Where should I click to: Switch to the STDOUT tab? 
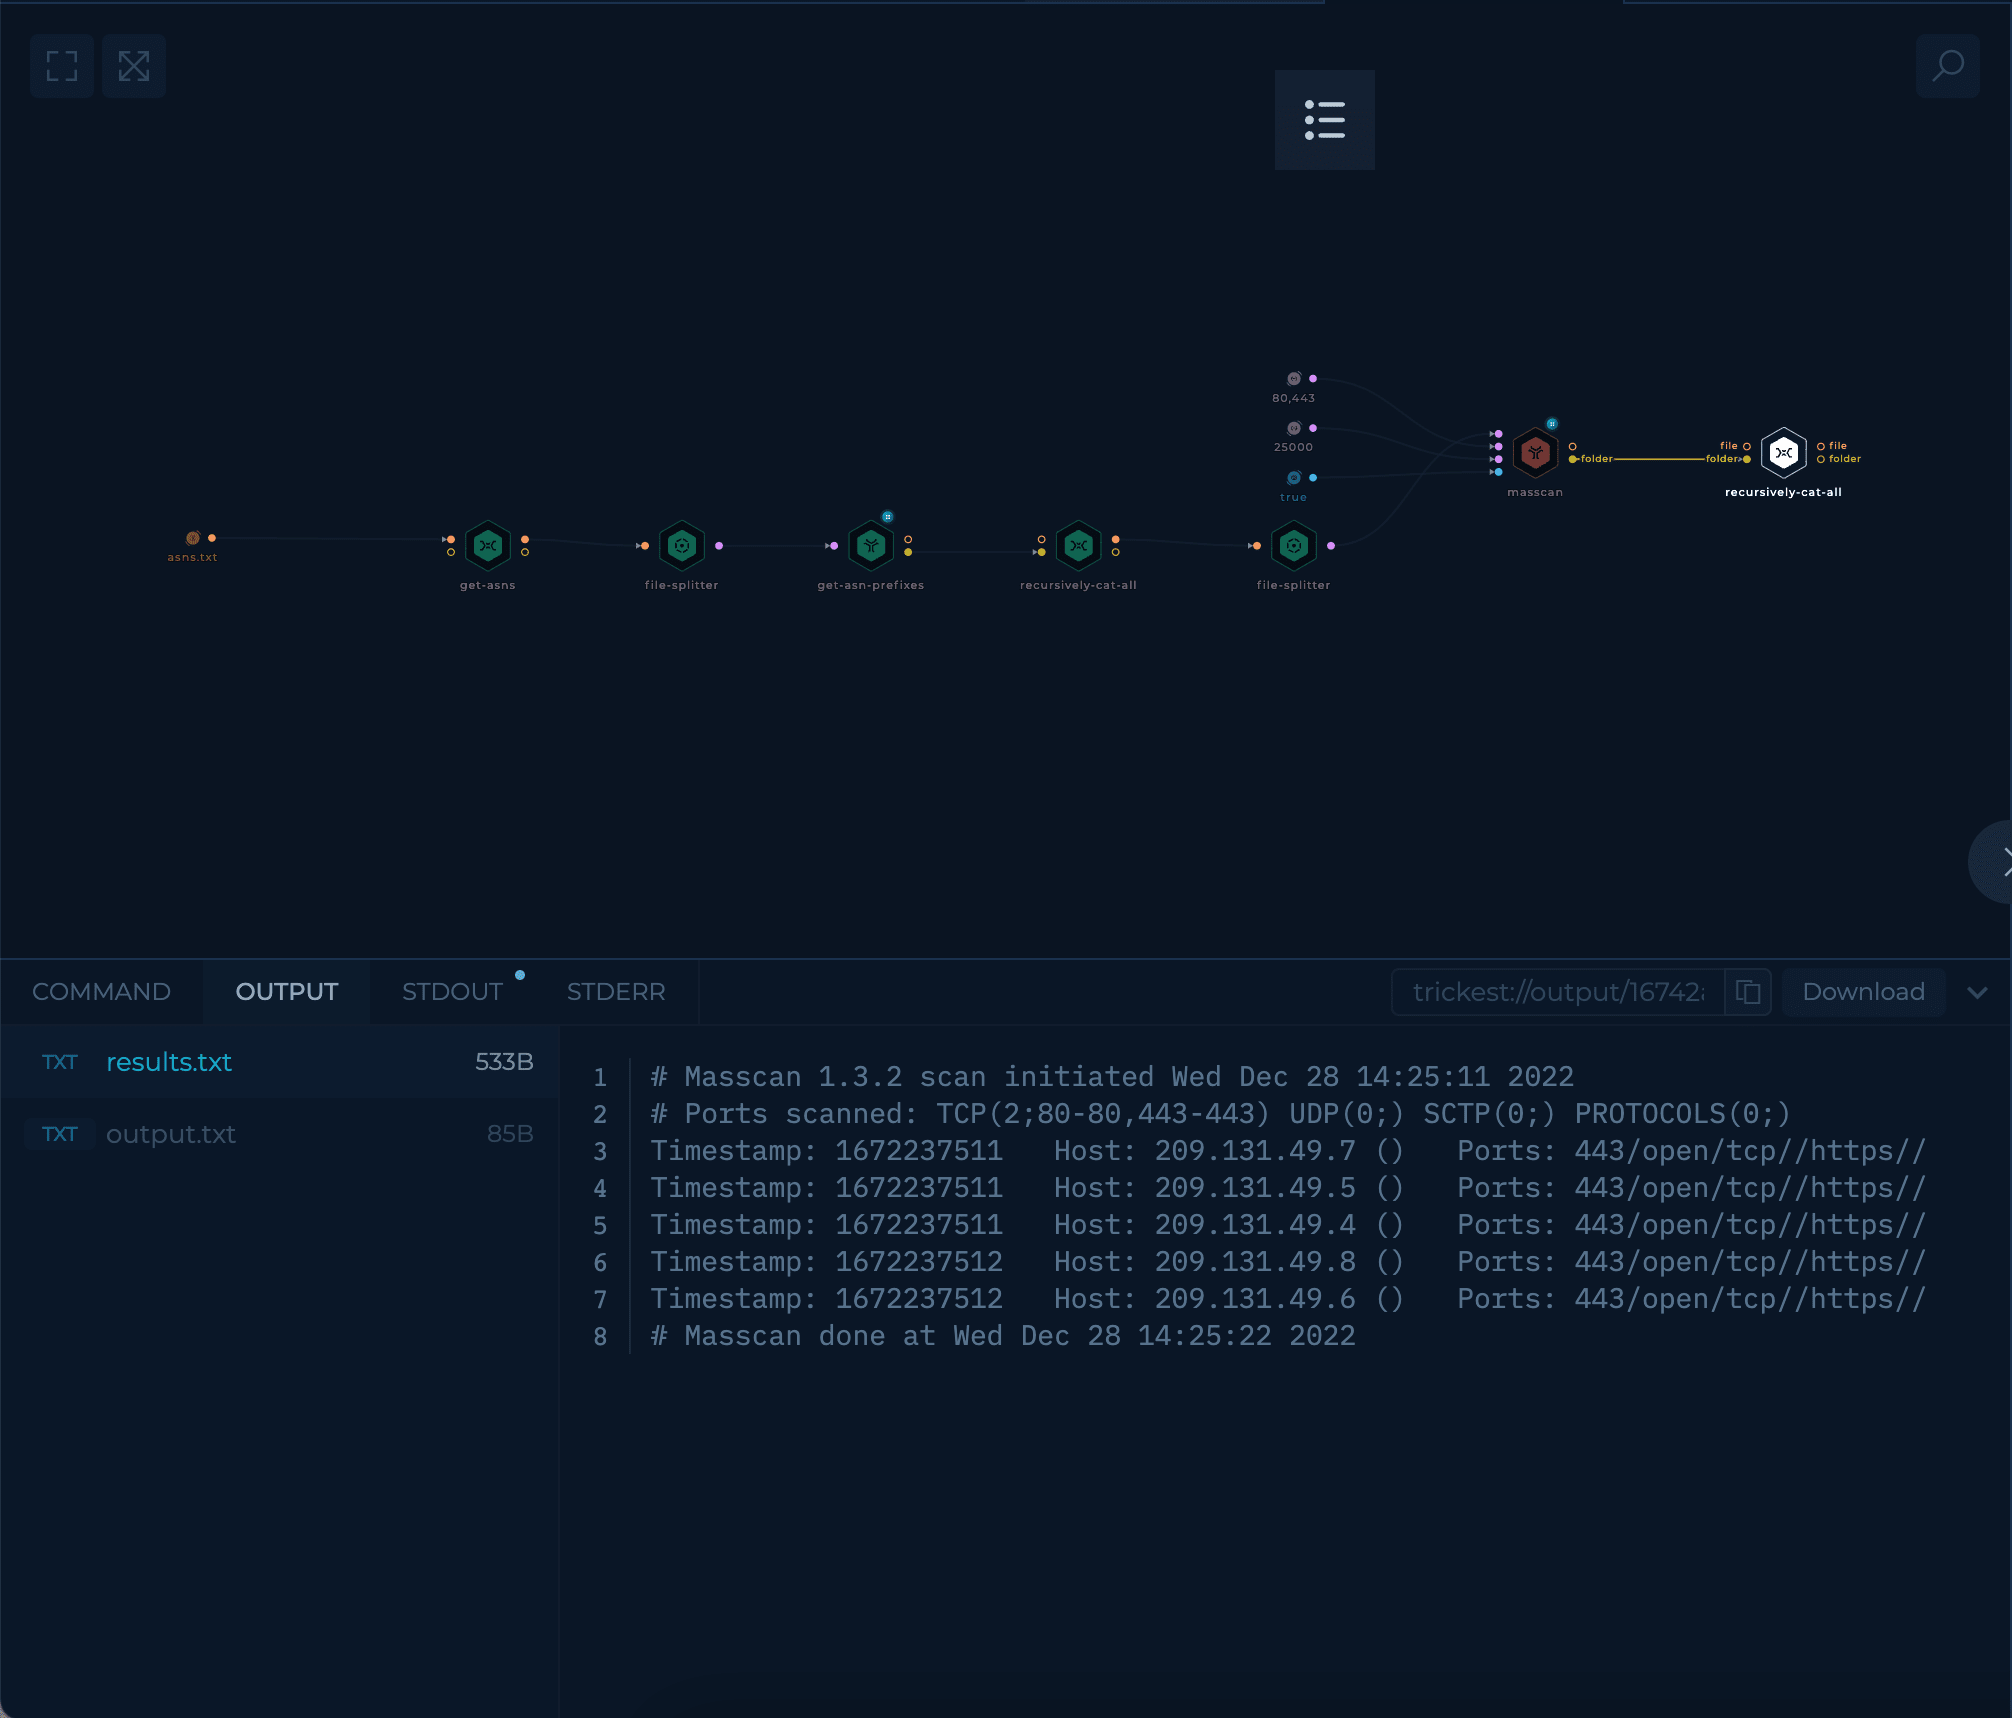point(452,992)
